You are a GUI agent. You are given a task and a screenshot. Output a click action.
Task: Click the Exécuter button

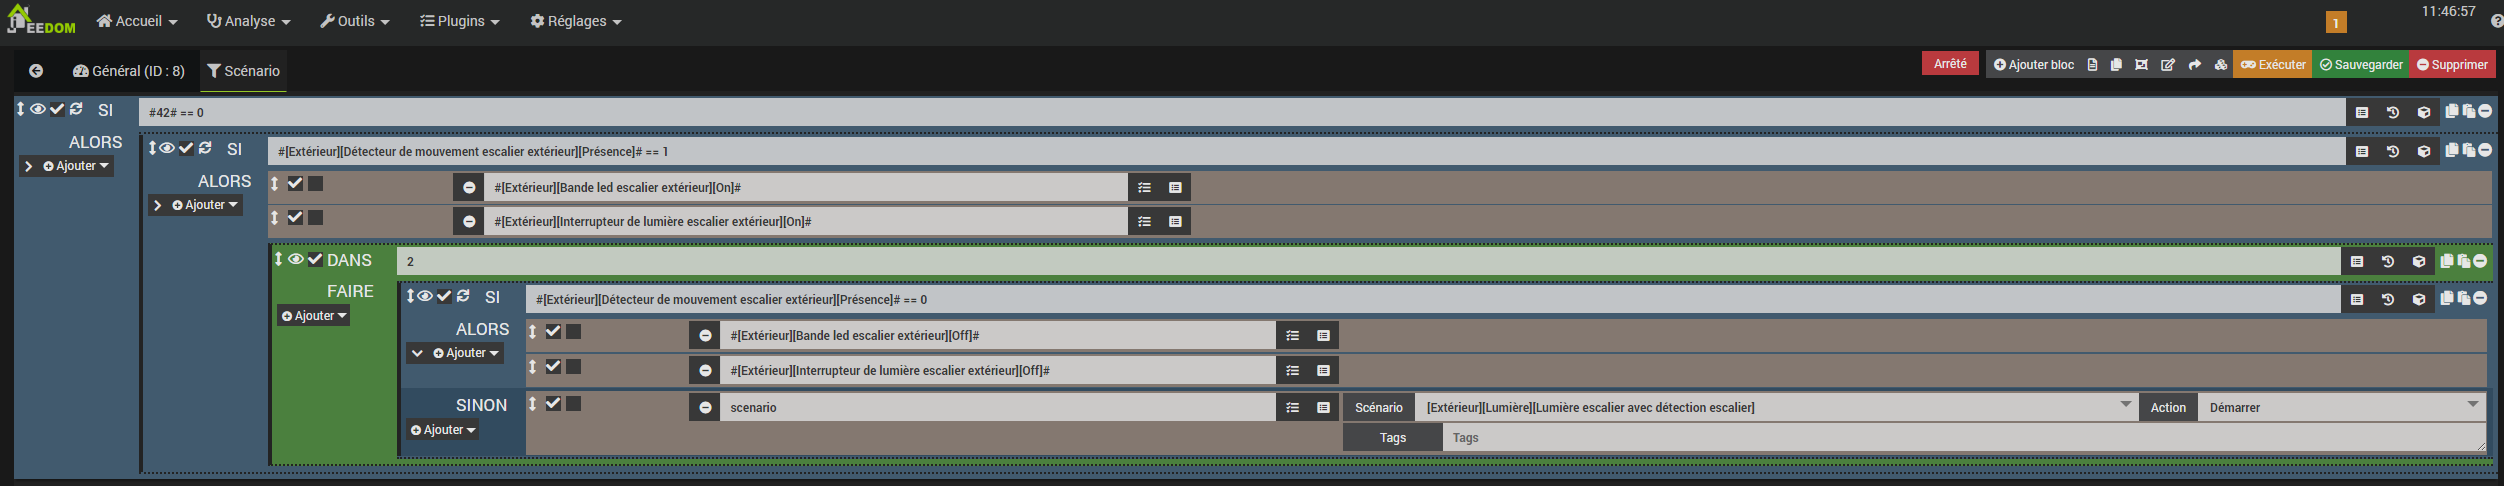(2273, 65)
